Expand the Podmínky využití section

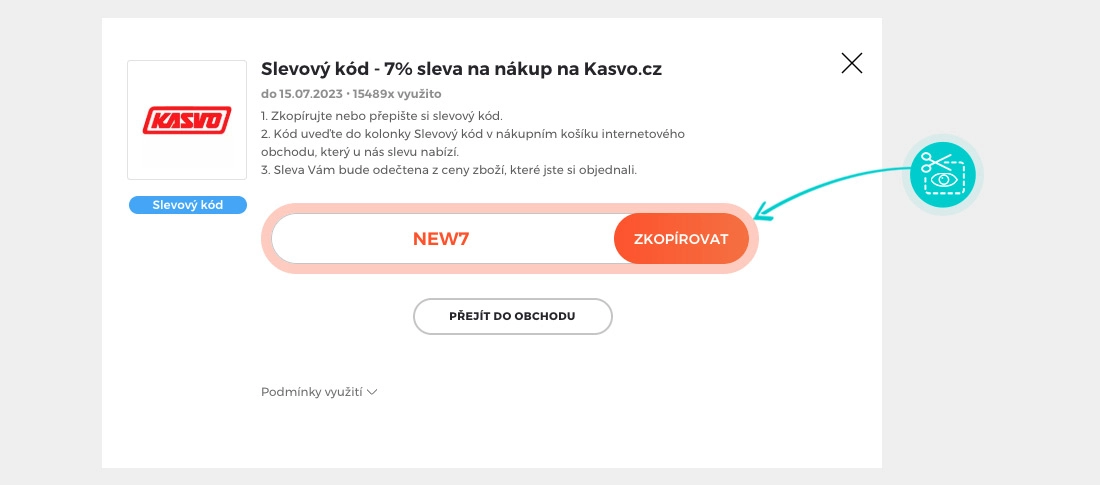(x=311, y=392)
